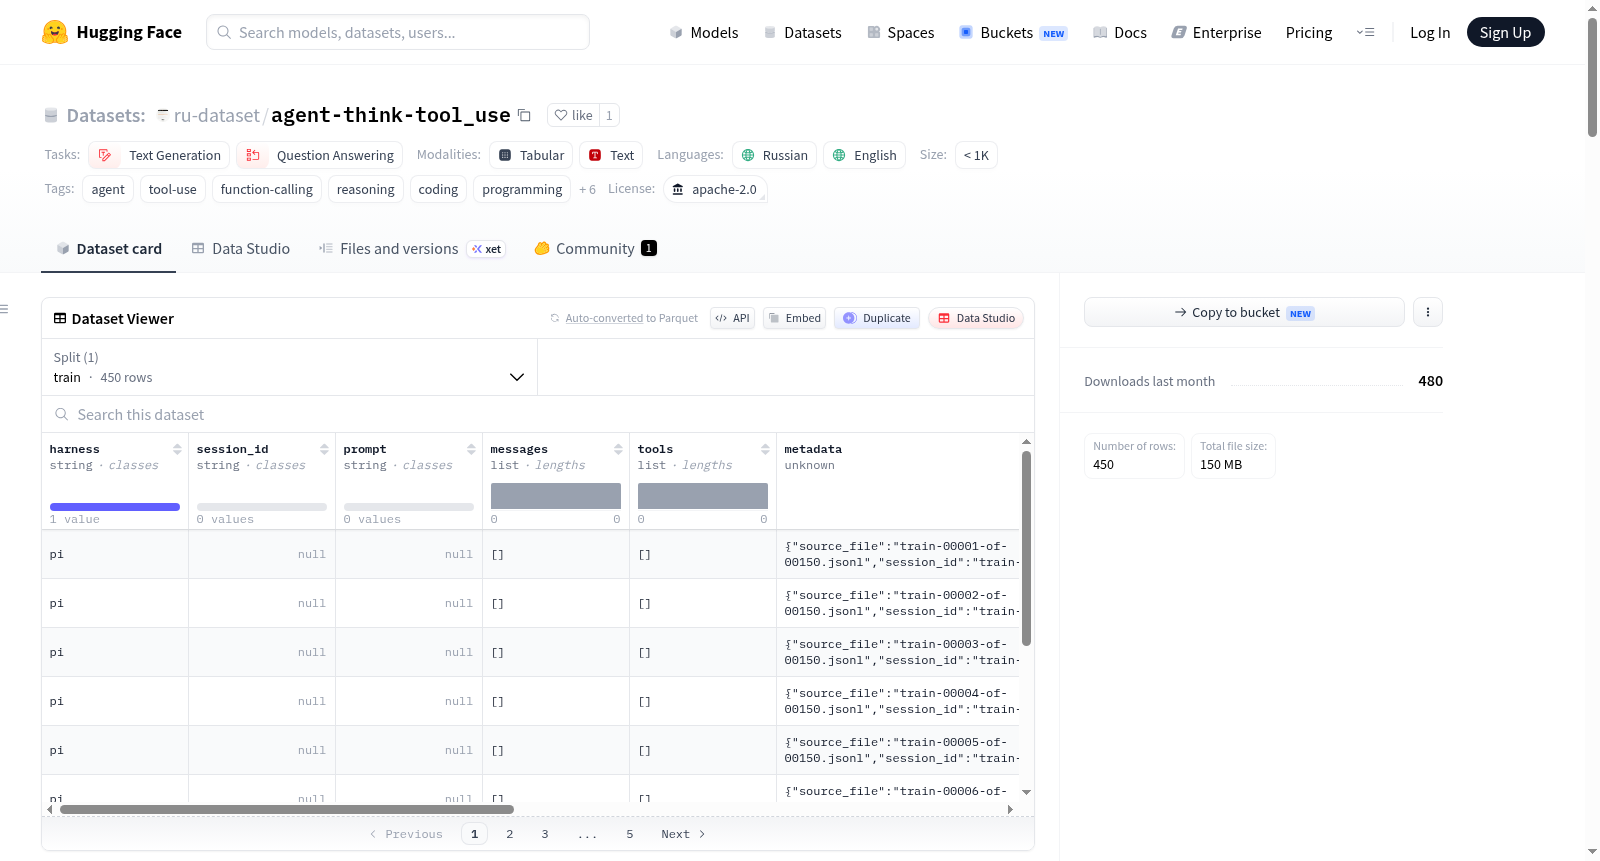
Task: Click the Question Answering task tag
Action: [x=319, y=155]
